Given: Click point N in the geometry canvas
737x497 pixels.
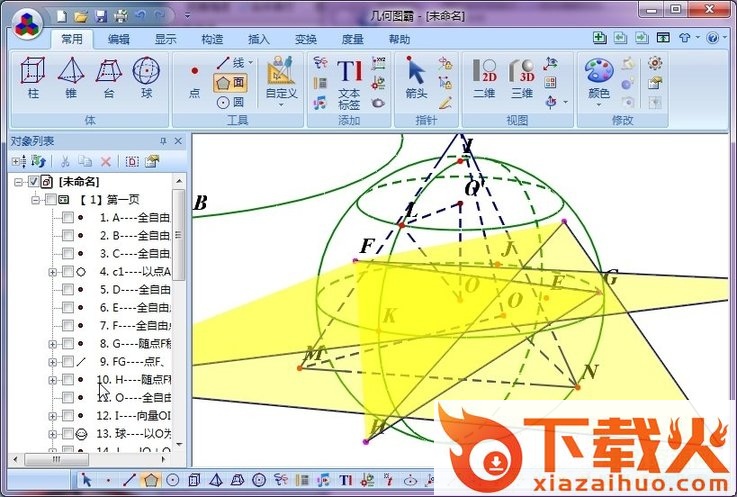Looking at the screenshot, I should pyautogui.click(x=577, y=387).
